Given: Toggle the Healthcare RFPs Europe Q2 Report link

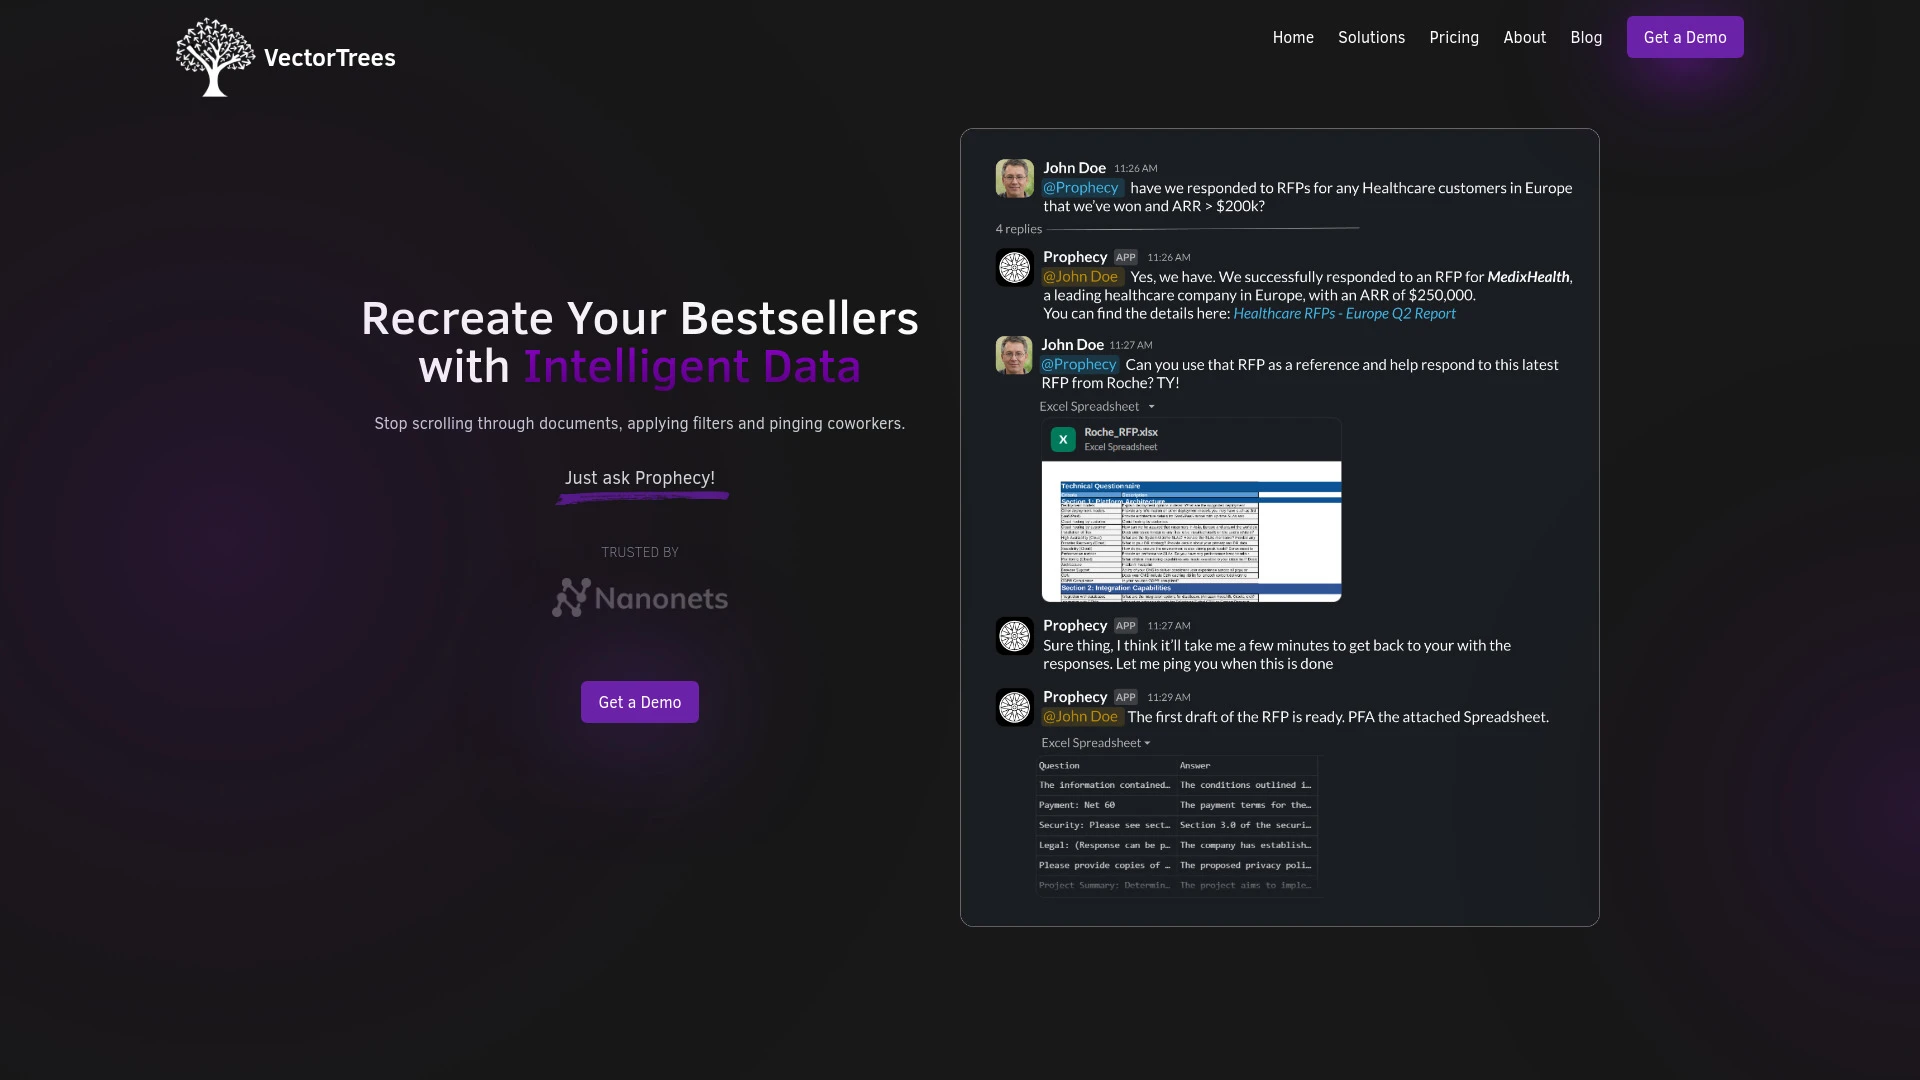Looking at the screenshot, I should click(x=1344, y=313).
